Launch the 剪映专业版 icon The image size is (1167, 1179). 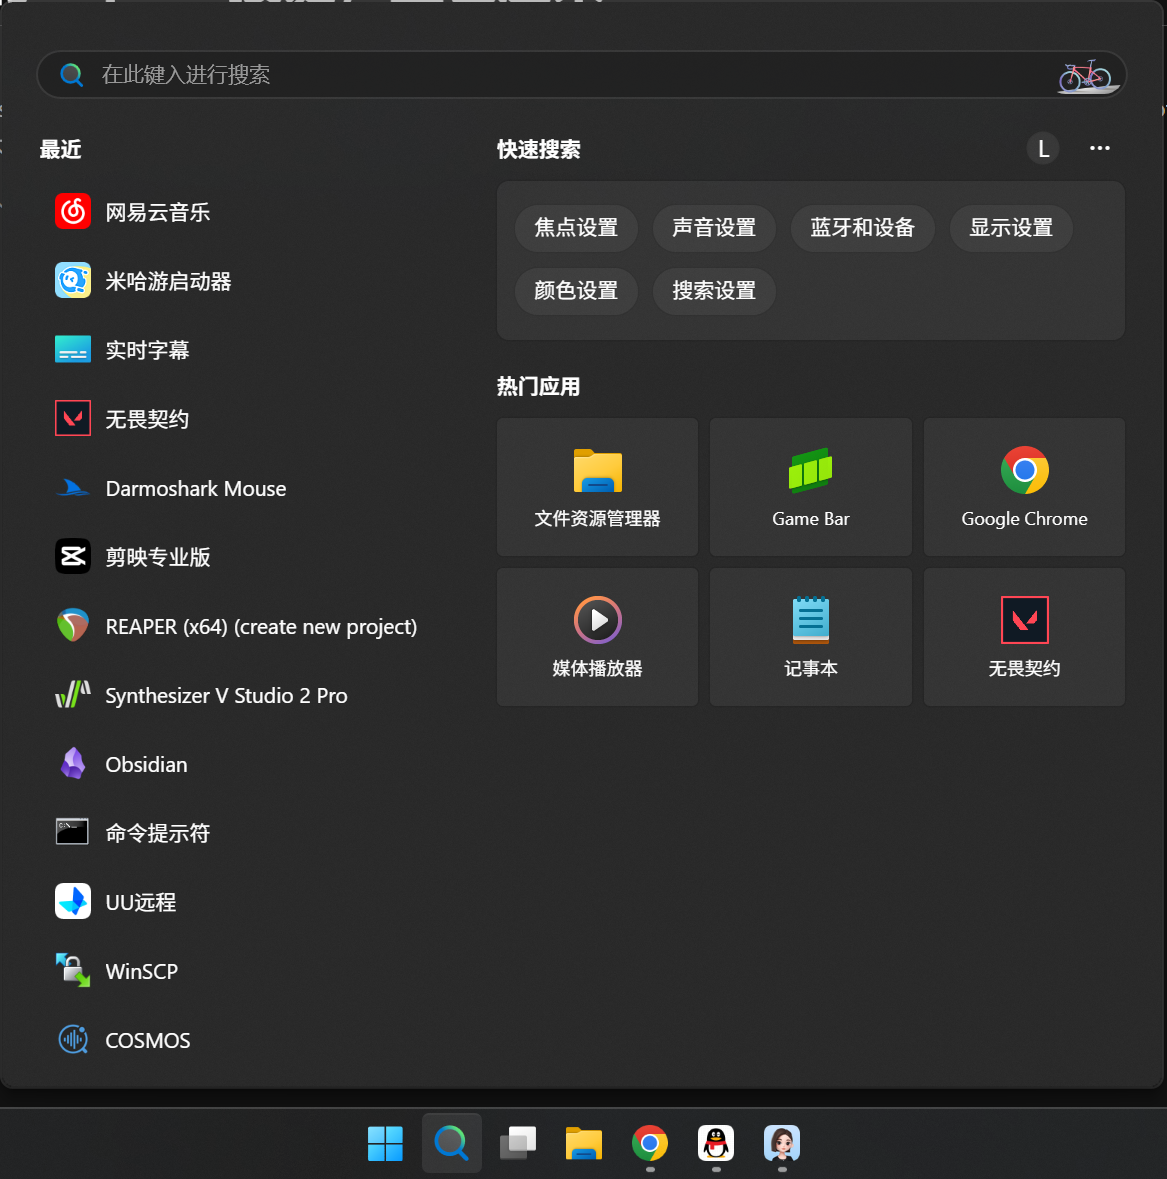point(73,556)
